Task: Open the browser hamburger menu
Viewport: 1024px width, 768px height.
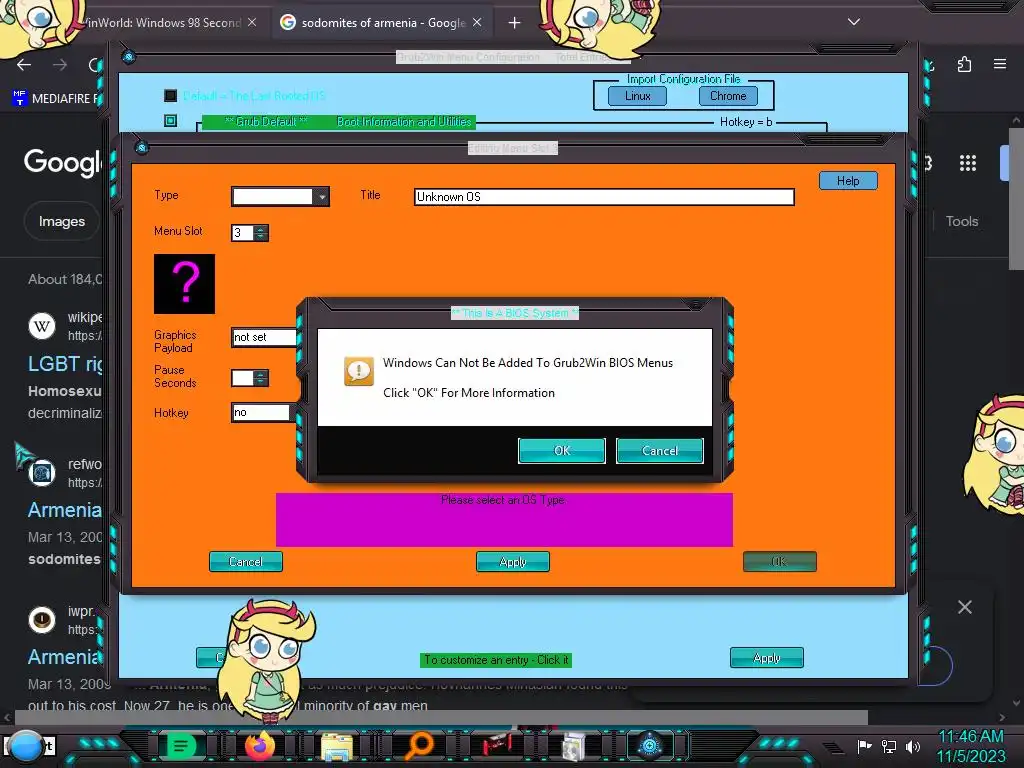Action: 1000,64
